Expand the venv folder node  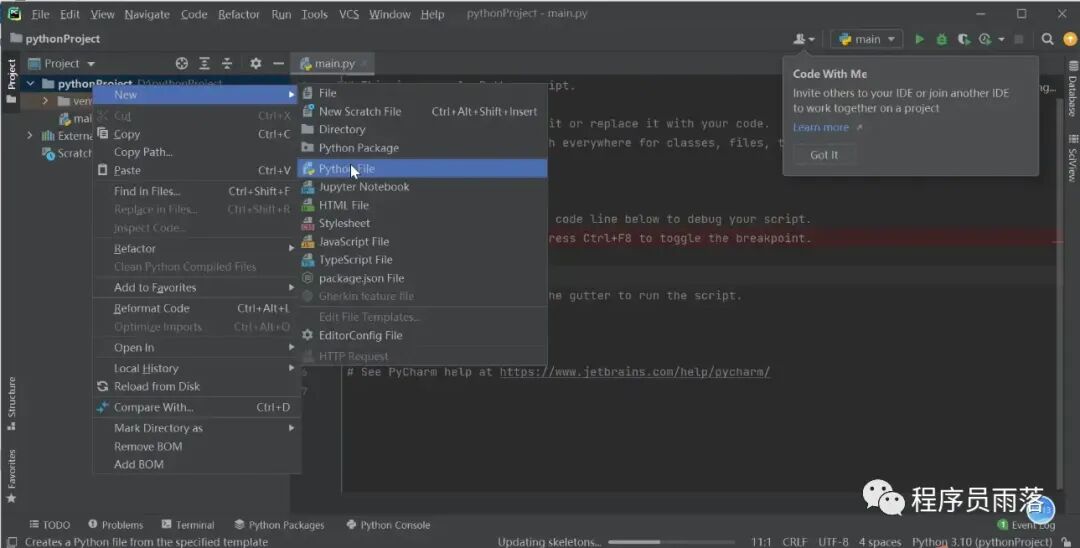(45, 101)
